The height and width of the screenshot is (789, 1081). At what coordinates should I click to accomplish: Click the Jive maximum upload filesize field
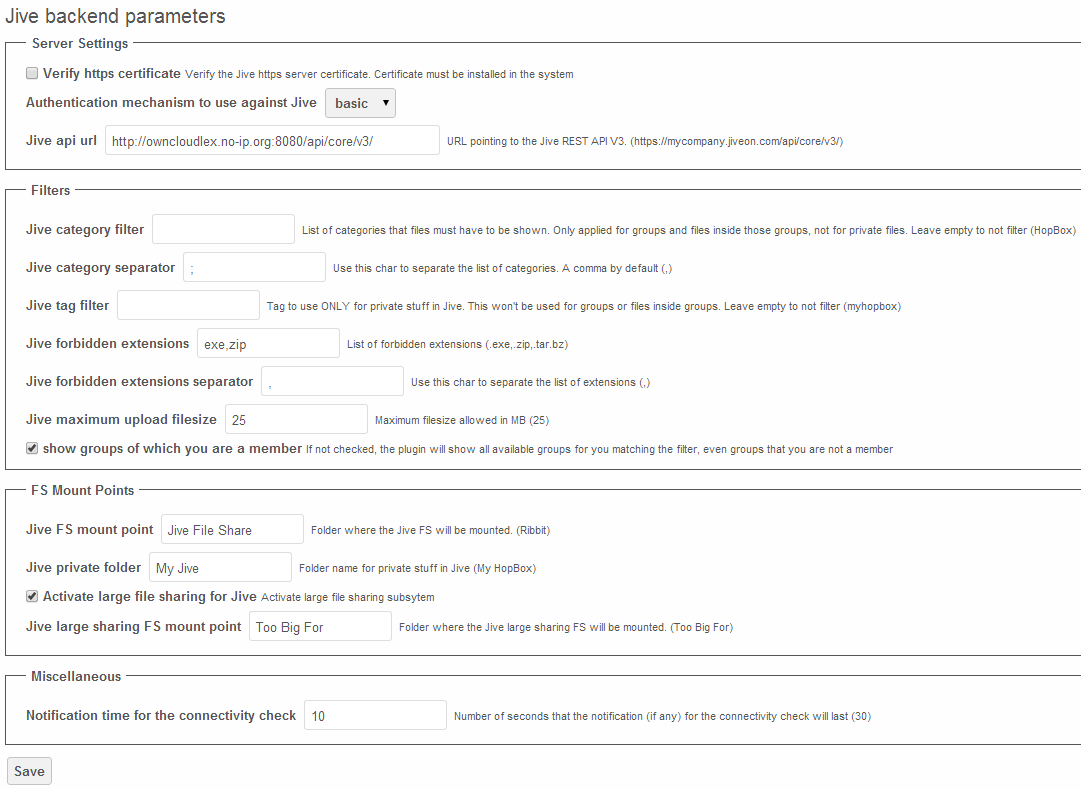pyautogui.click(x=295, y=418)
